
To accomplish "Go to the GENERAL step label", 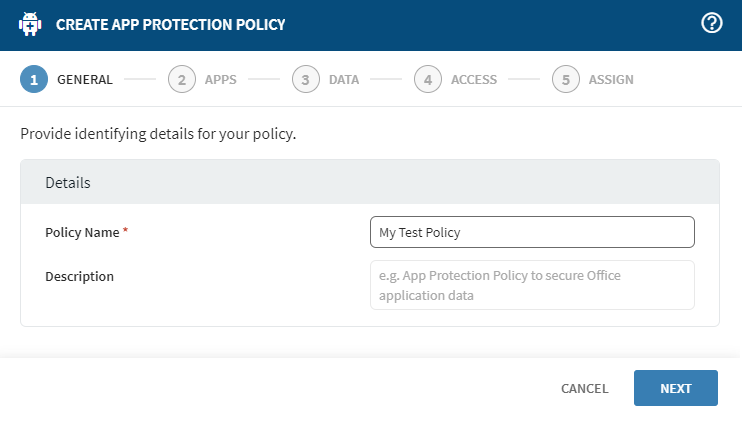I will pyautogui.click(x=85, y=80).
